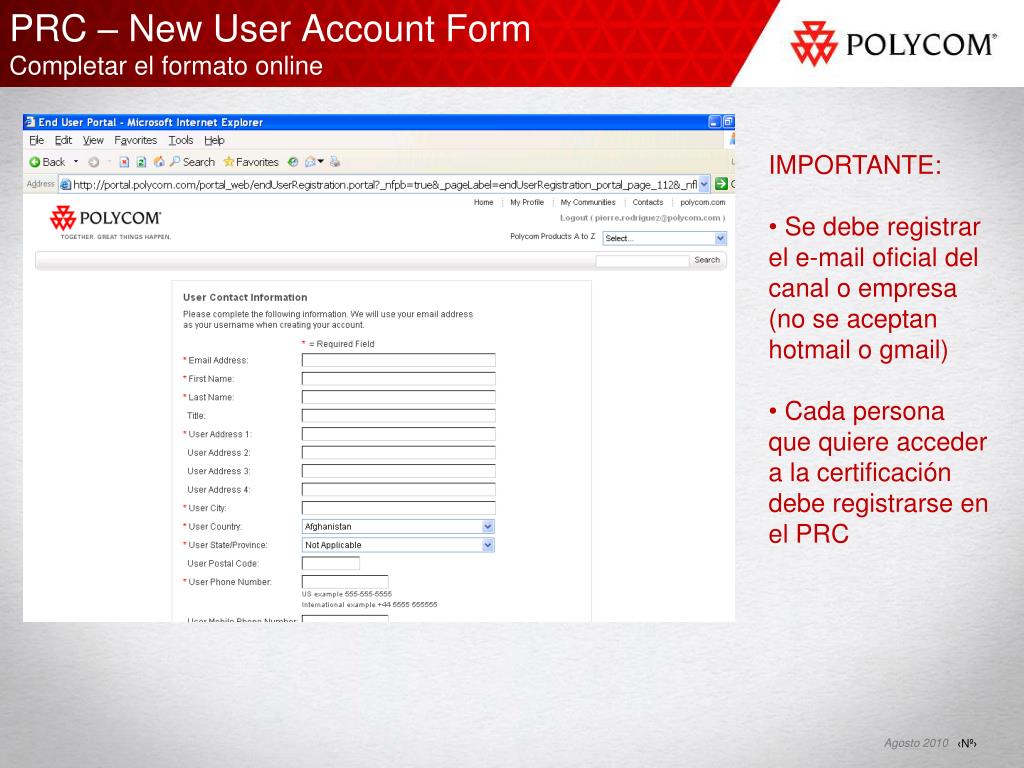Click the Mail envelope icon

pos(310,162)
